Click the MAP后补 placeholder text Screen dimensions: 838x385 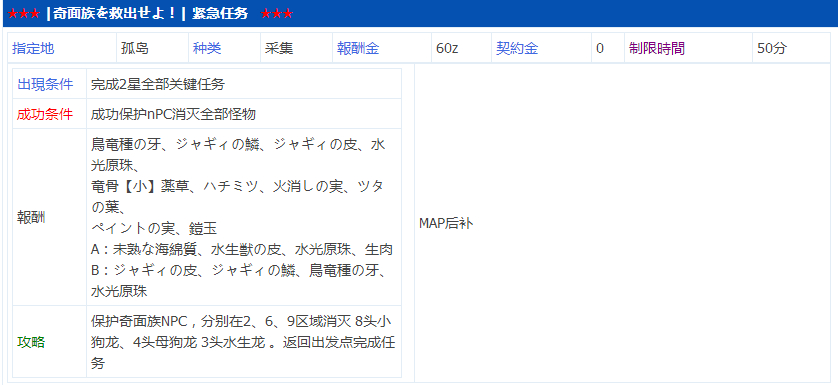coord(446,224)
